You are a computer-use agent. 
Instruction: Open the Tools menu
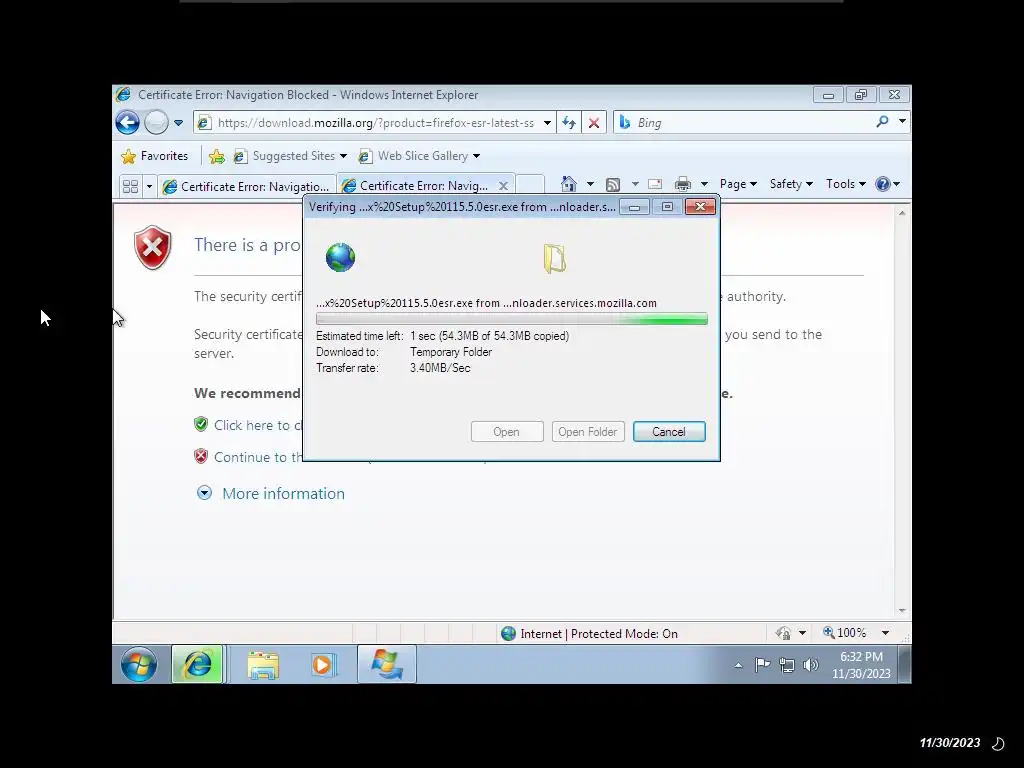[846, 184]
